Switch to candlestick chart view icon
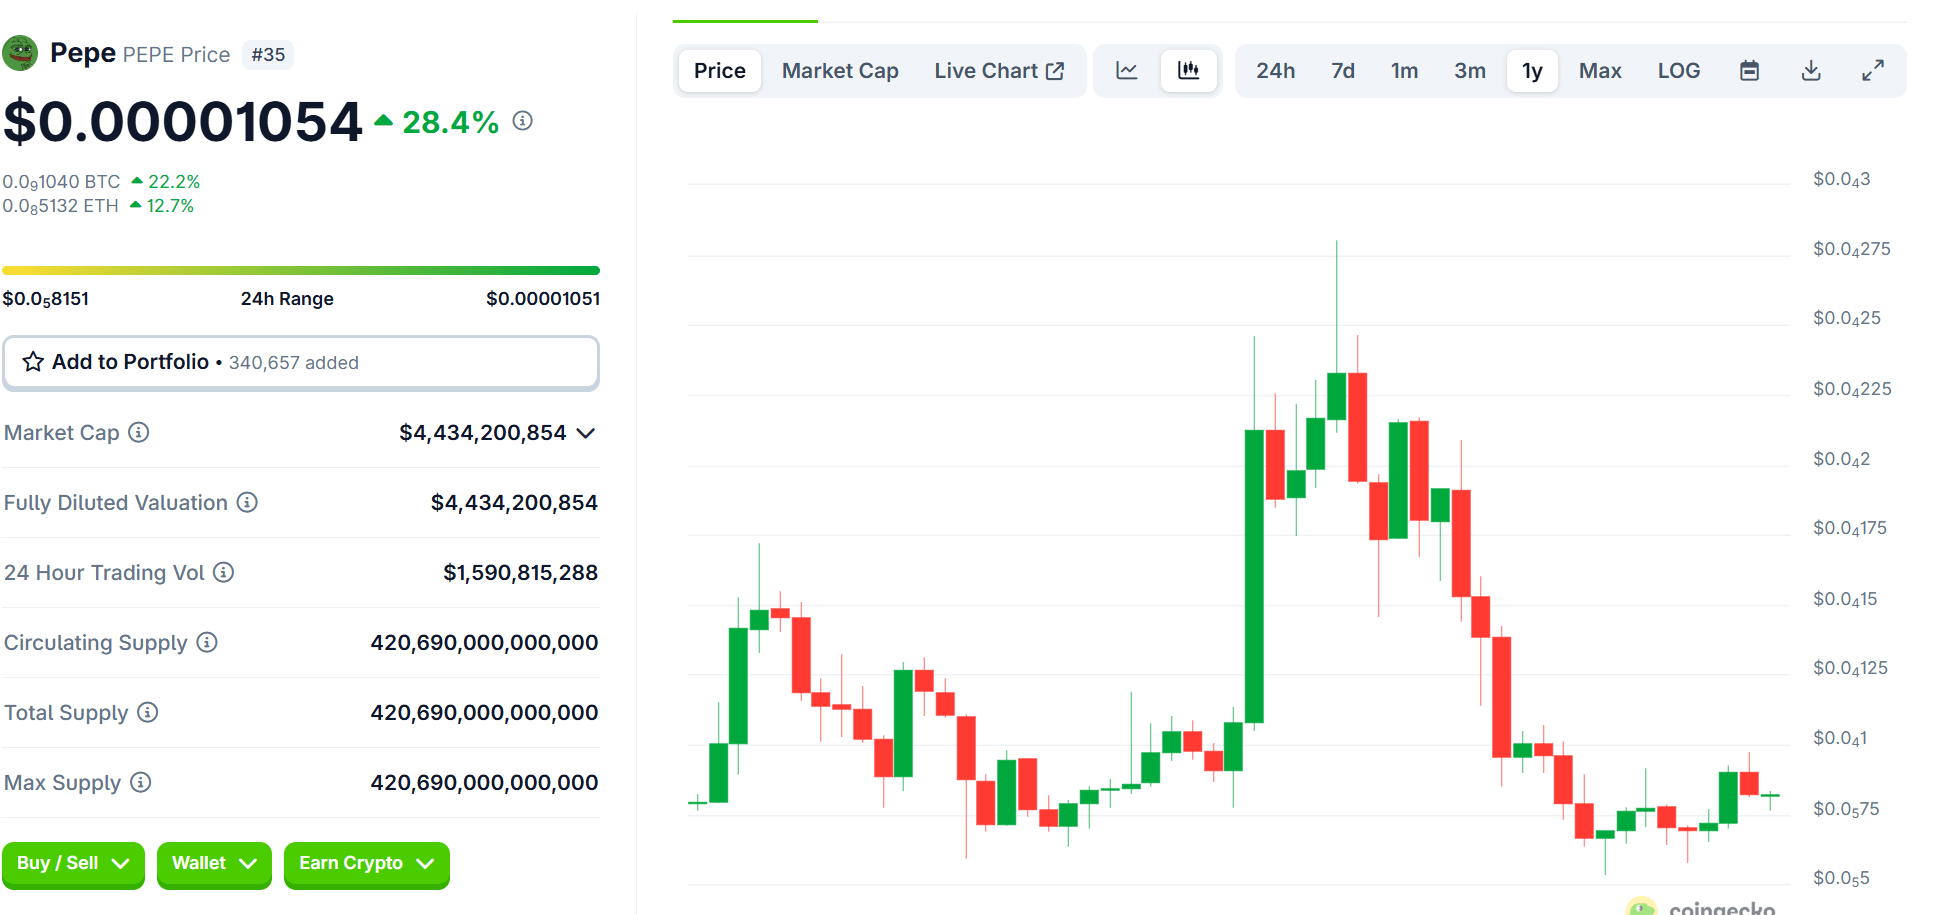1934x915 pixels. tap(1189, 71)
